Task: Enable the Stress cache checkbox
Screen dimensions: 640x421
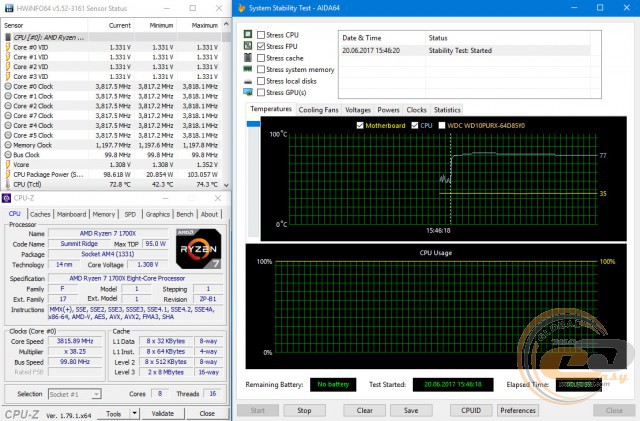Action: 261,58
